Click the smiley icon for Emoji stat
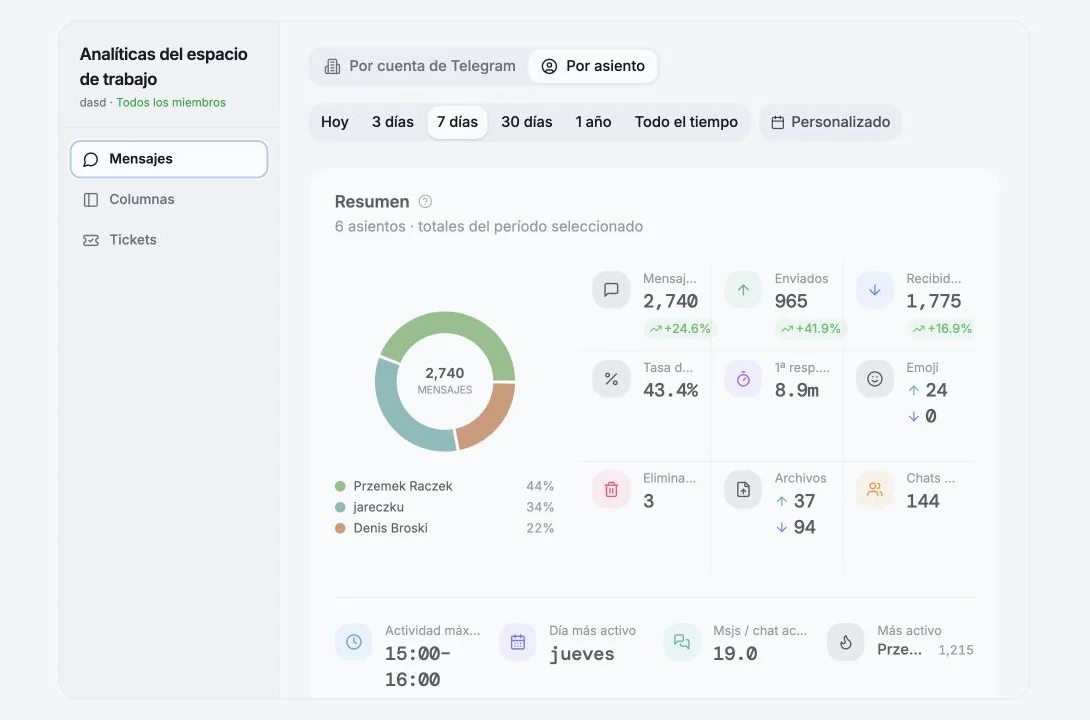This screenshot has height=720, width=1090. coord(875,379)
